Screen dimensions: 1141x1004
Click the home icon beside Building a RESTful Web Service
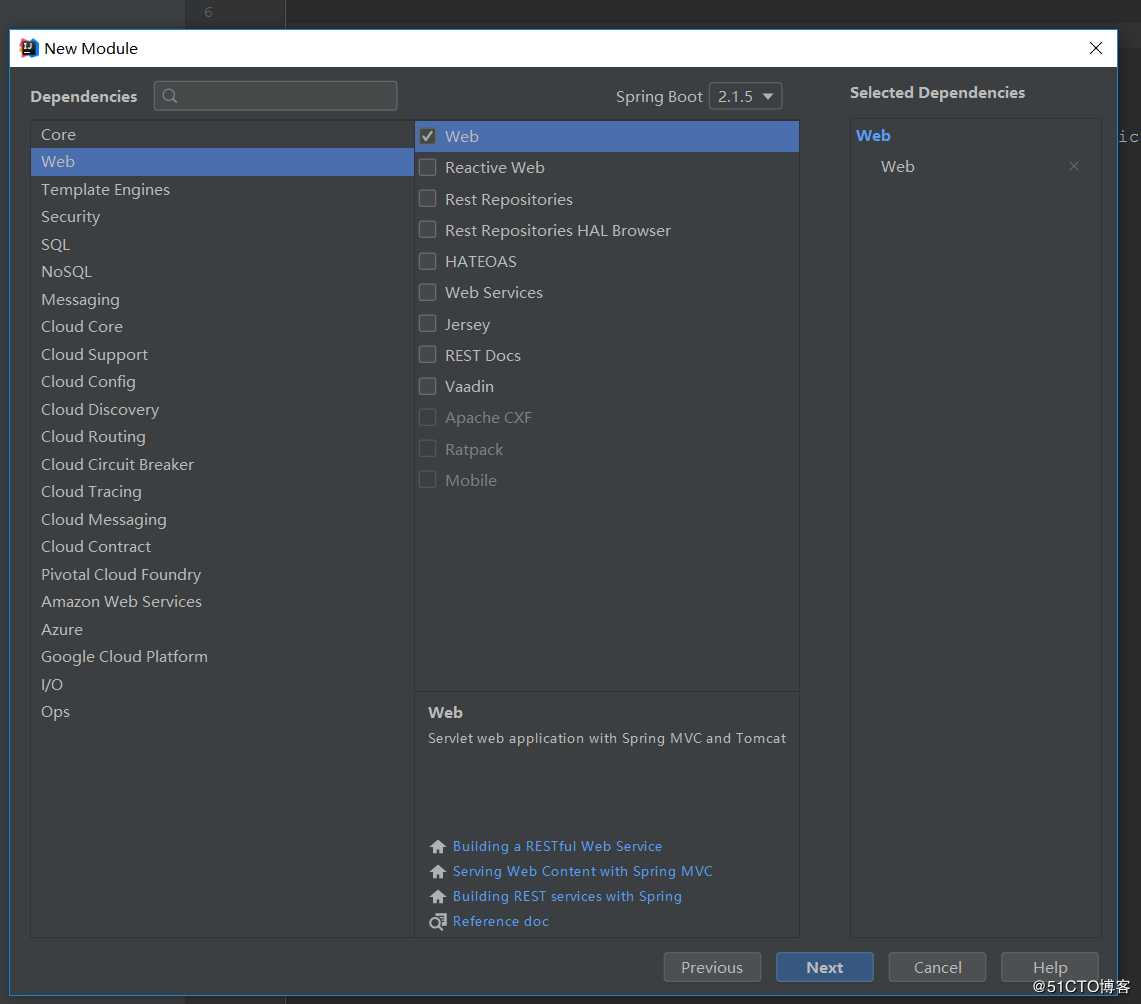pos(437,847)
